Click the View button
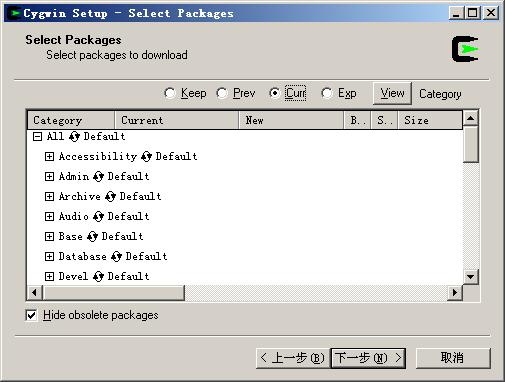Image resolution: width=505 pixels, height=382 pixels. click(x=392, y=93)
